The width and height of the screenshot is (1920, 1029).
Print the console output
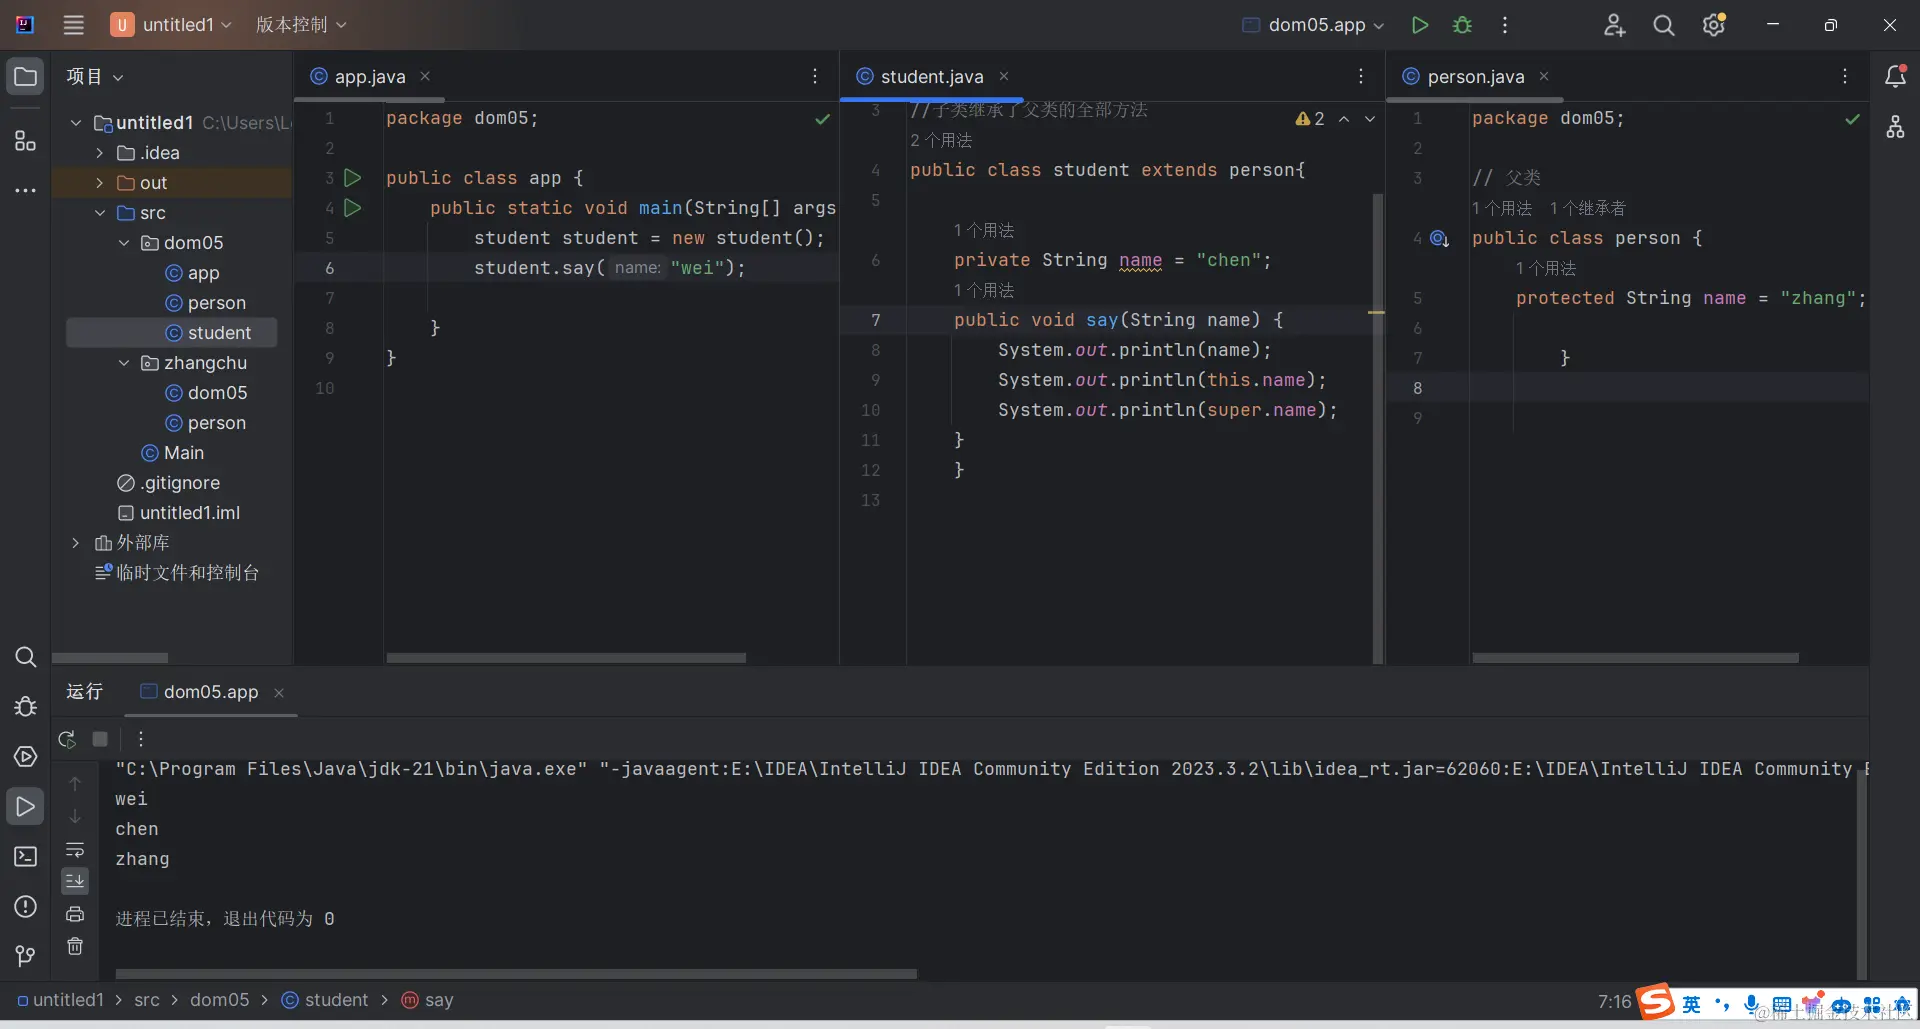click(75, 914)
